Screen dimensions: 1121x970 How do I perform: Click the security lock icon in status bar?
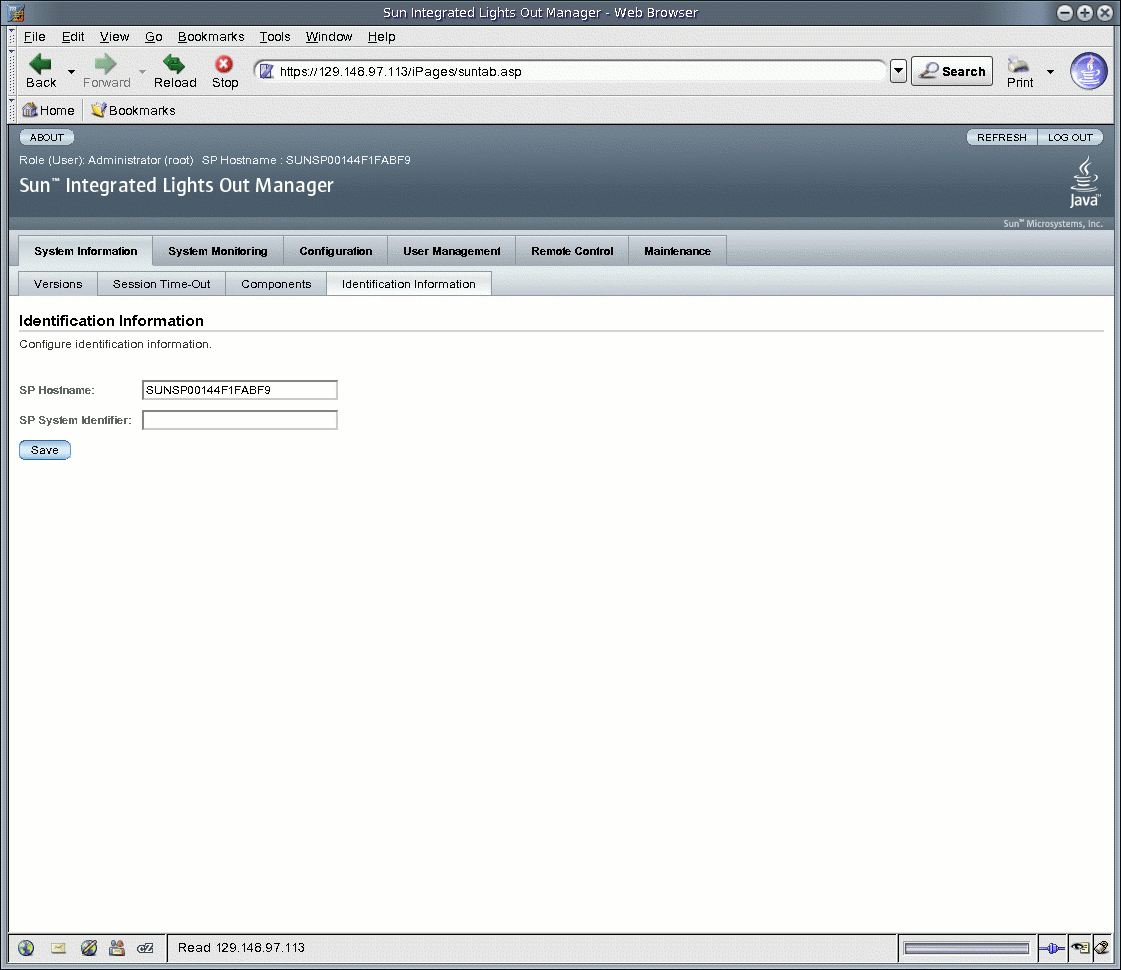click(1102, 949)
